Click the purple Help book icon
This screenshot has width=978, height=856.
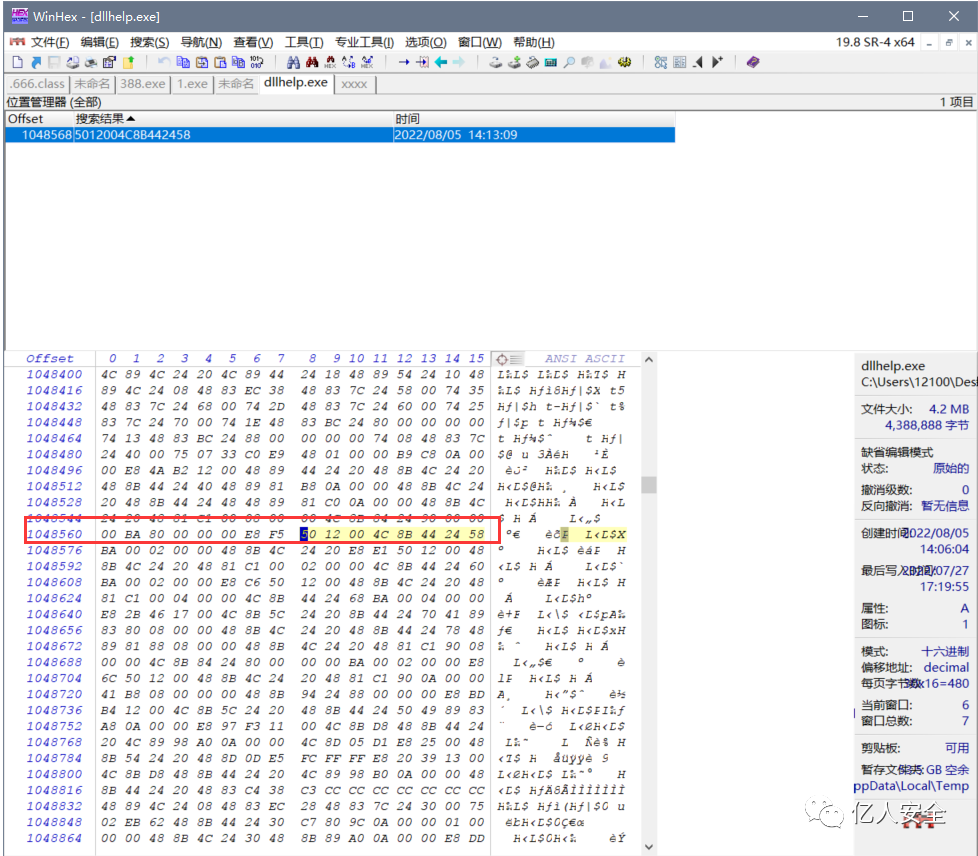753,62
